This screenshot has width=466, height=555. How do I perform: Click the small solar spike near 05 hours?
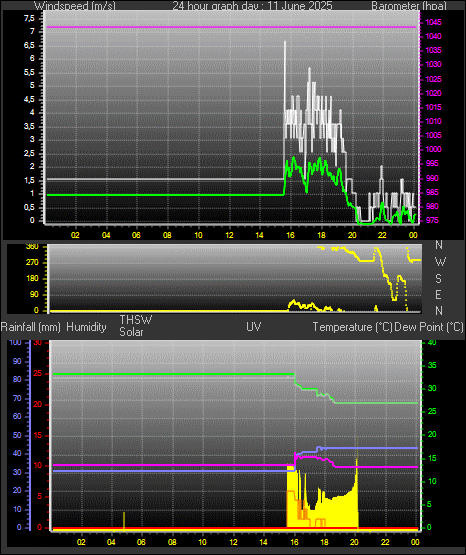click(x=124, y=520)
